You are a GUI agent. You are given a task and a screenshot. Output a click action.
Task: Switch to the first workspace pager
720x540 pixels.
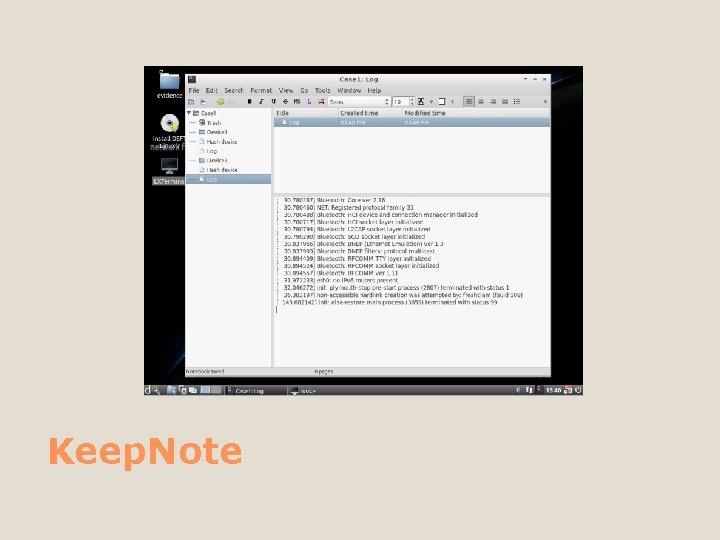click(x=205, y=390)
